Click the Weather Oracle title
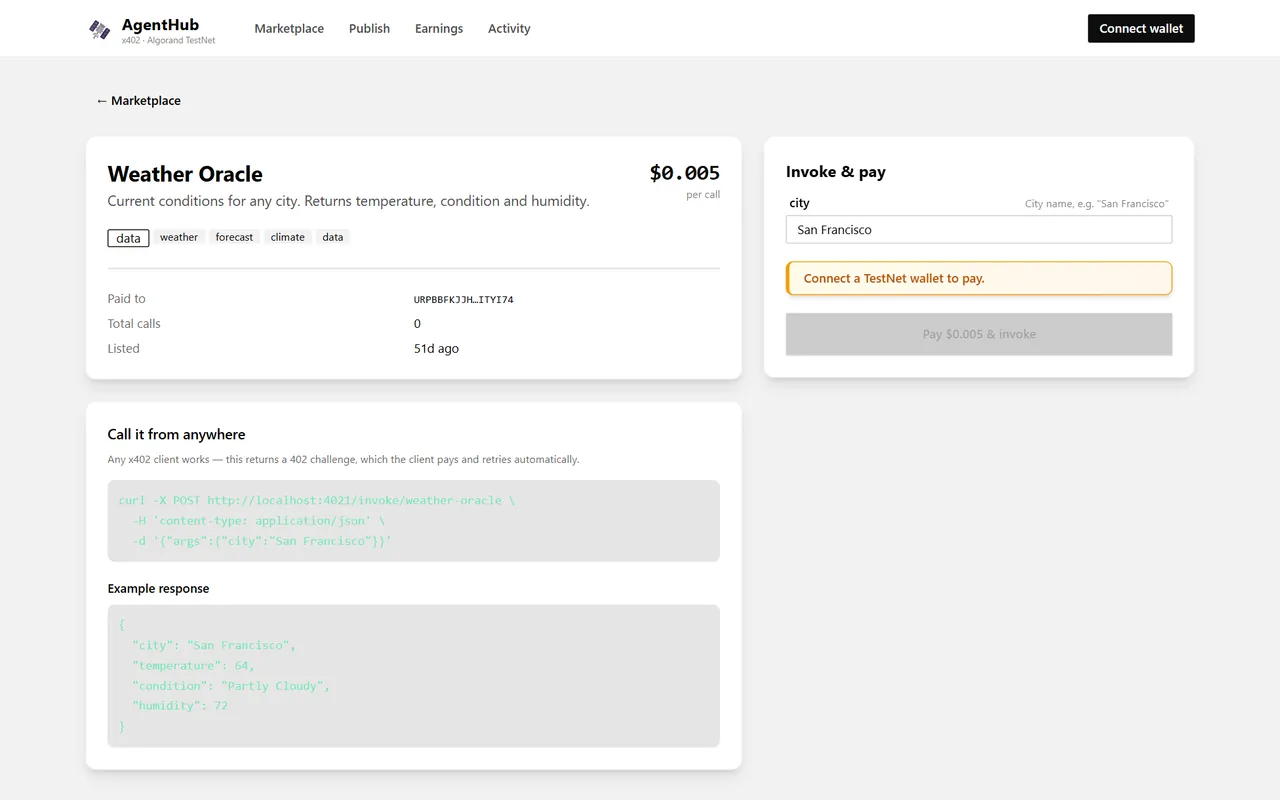Image resolution: width=1280 pixels, height=800 pixels. pyautogui.click(x=185, y=174)
